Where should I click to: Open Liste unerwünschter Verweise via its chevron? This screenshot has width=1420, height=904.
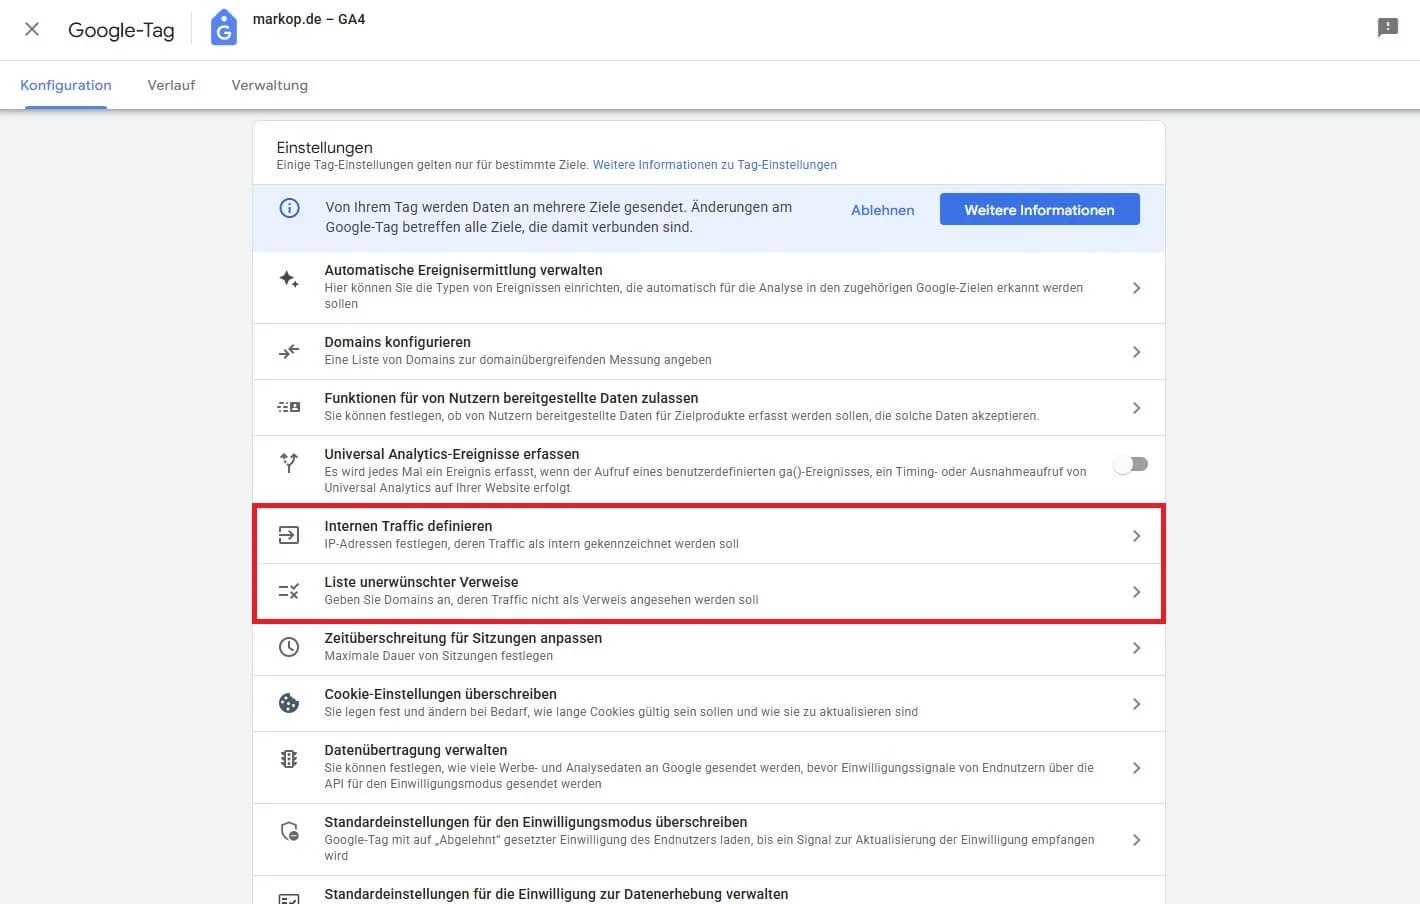1136,591
